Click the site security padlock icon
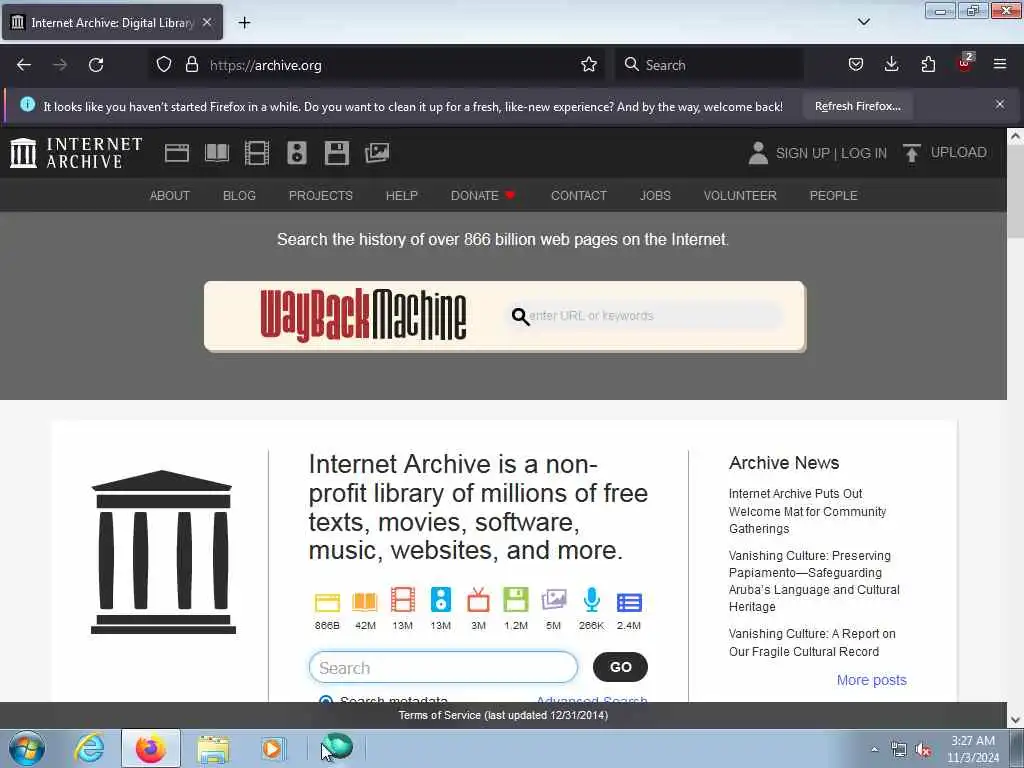The height and width of the screenshot is (768, 1024). click(191, 65)
